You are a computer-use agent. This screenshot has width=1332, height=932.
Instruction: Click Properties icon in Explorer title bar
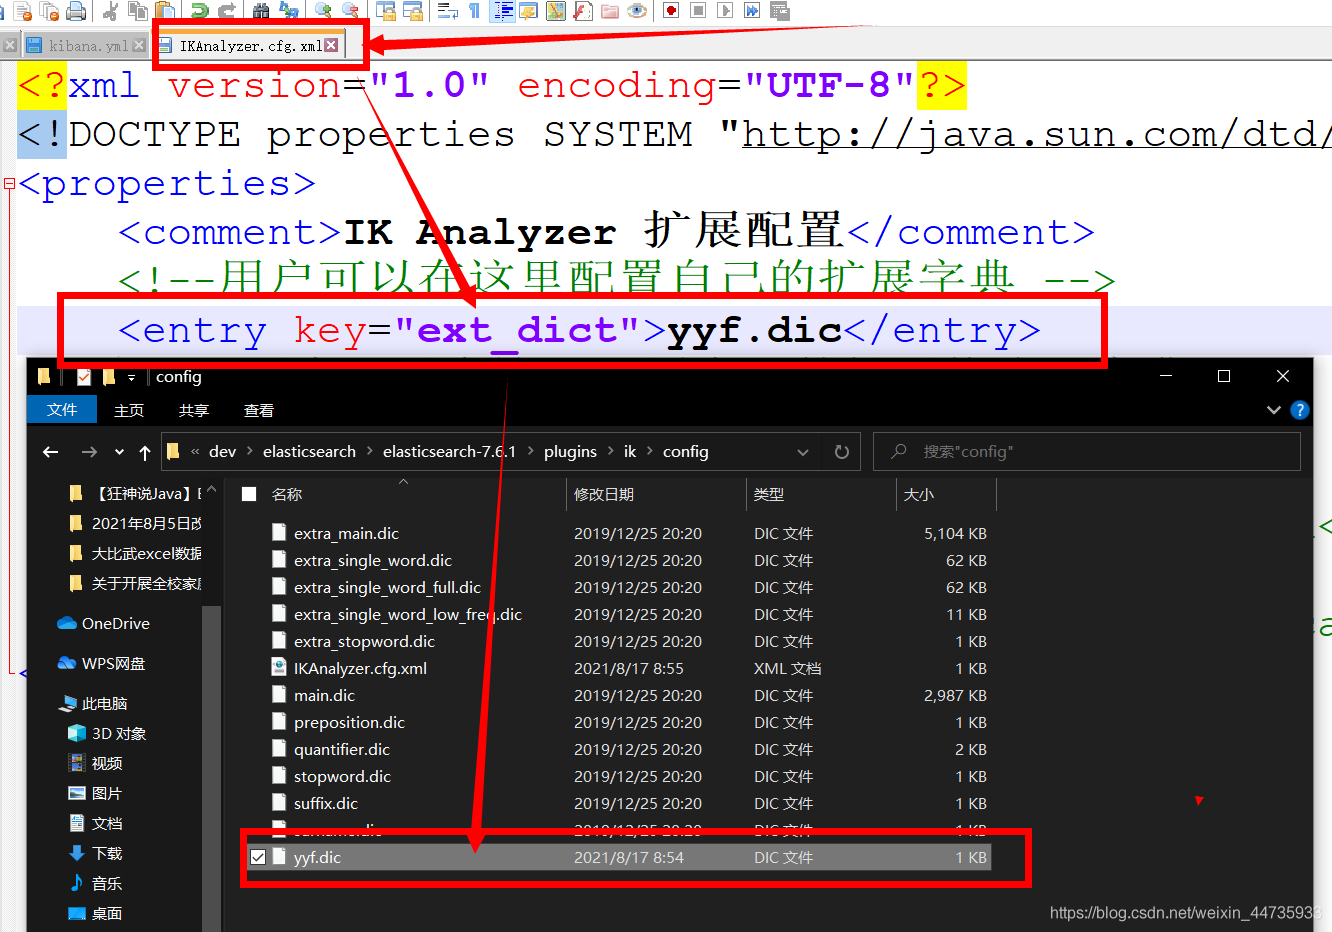[84, 377]
